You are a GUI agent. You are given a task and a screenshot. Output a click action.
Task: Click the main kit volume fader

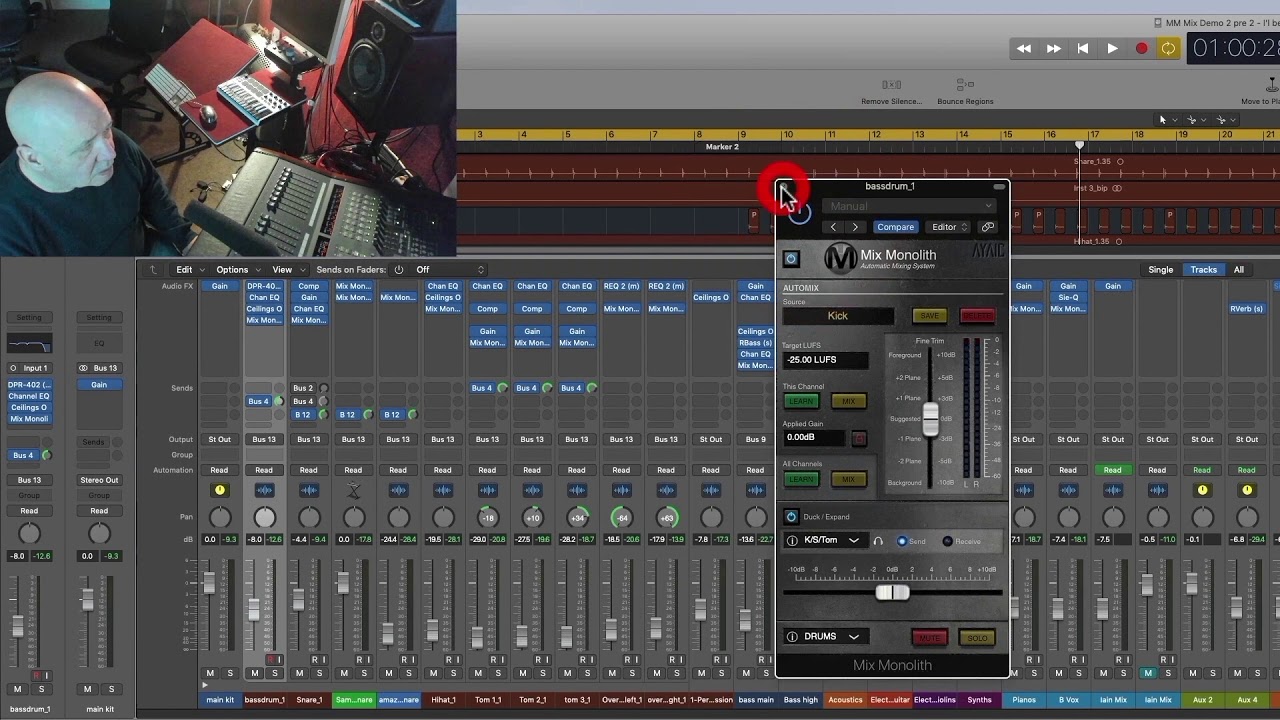point(210,583)
